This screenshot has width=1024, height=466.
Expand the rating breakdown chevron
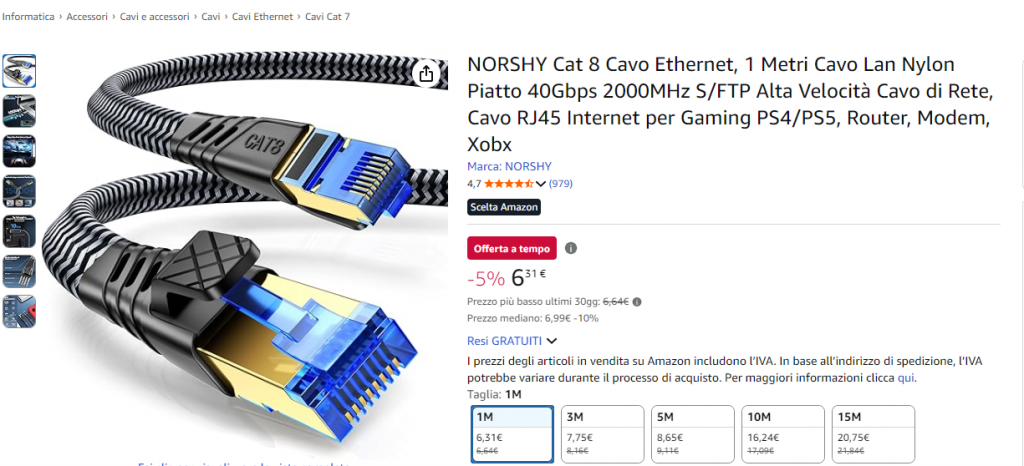click(x=541, y=184)
